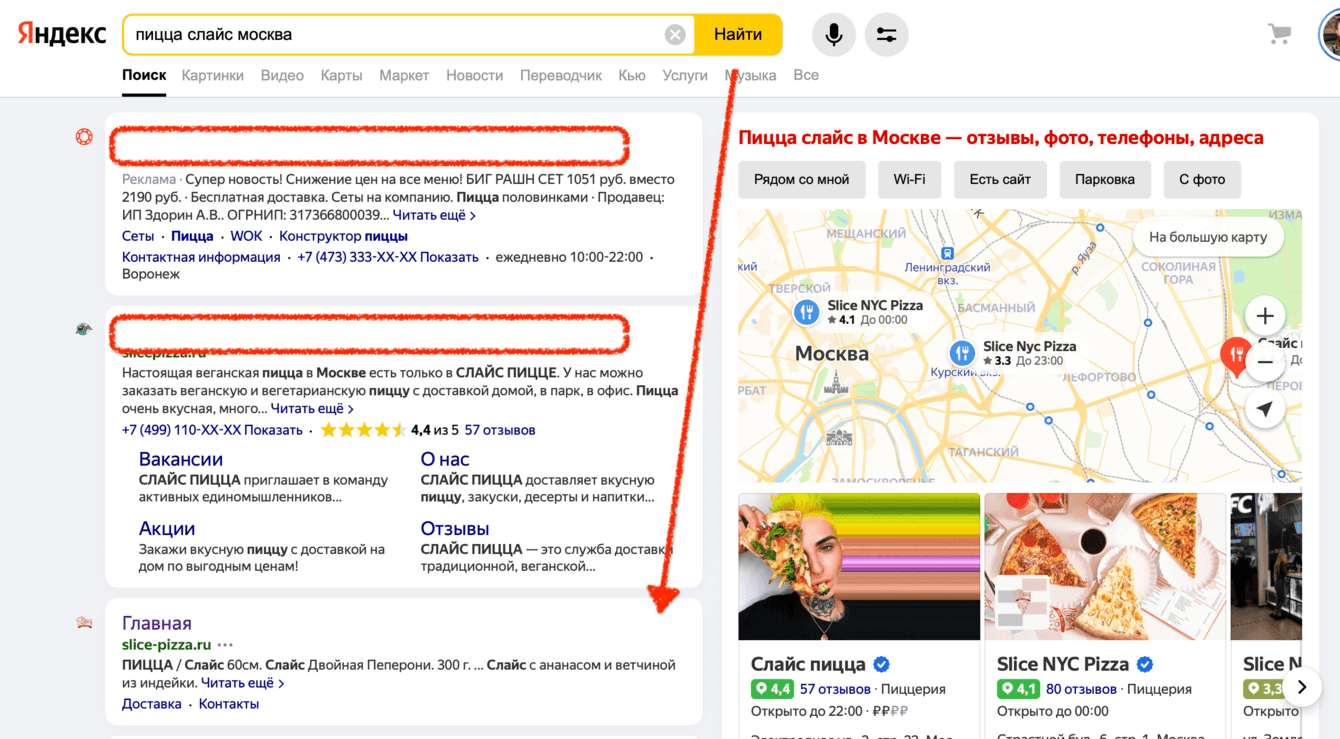Viewport: 1340px width, 739px height.
Task: Open 80 отзывов link on Slice NYC card
Action: pyautogui.click(x=1081, y=689)
